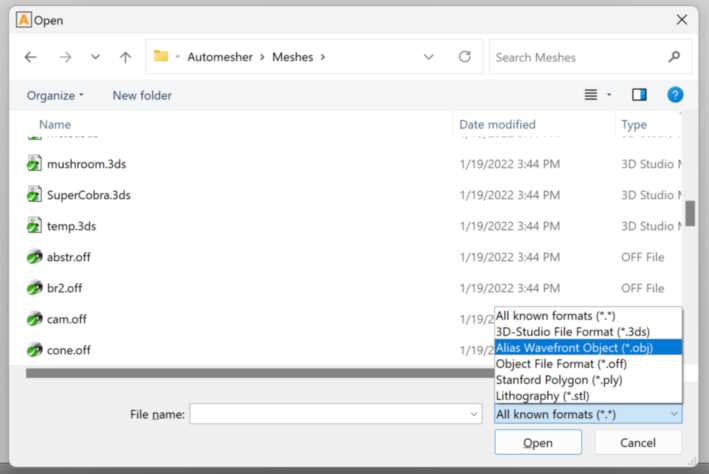Select file br2.off
The image size is (709, 474).
pyautogui.click(x=64, y=288)
